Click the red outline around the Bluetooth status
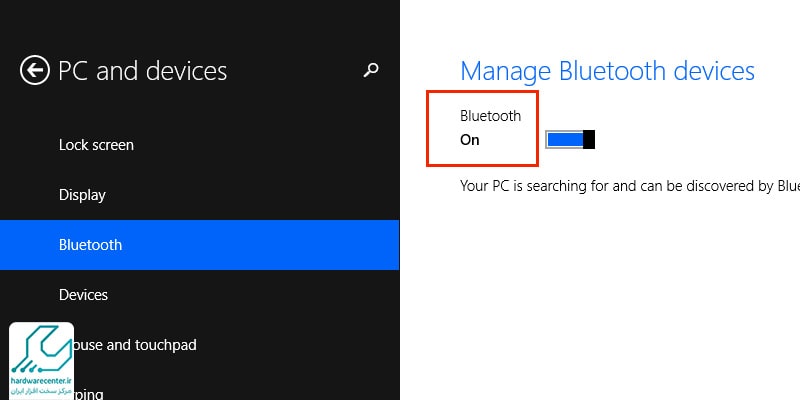 tap(482, 129)
